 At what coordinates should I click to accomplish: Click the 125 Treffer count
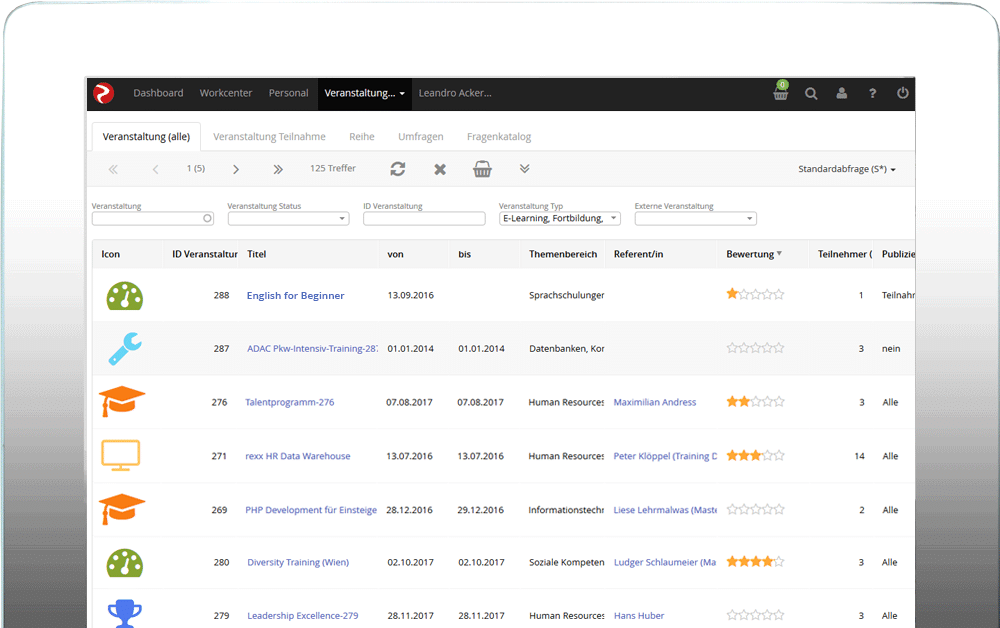click(333, 168)
